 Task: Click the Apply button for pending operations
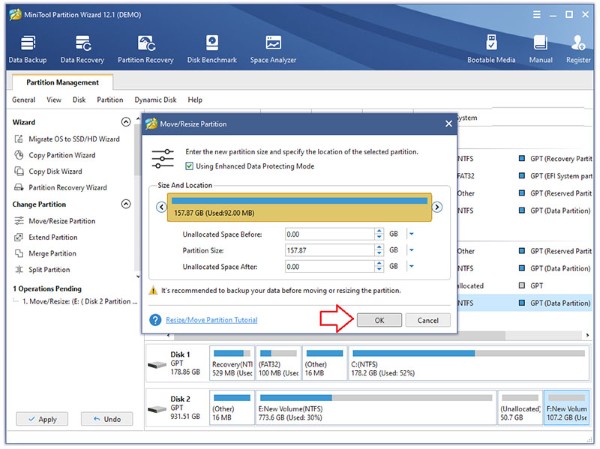pyautogui.click(x=41, y=419)
